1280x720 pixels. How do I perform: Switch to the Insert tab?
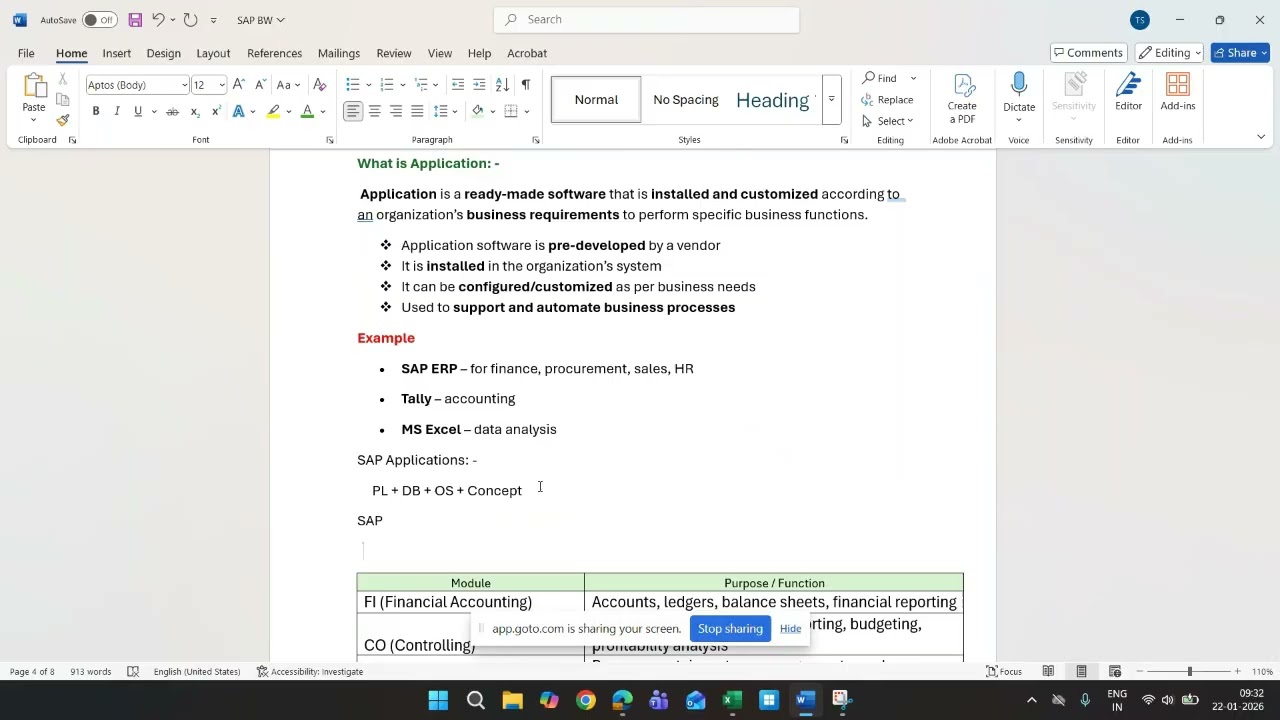point(116,53)
